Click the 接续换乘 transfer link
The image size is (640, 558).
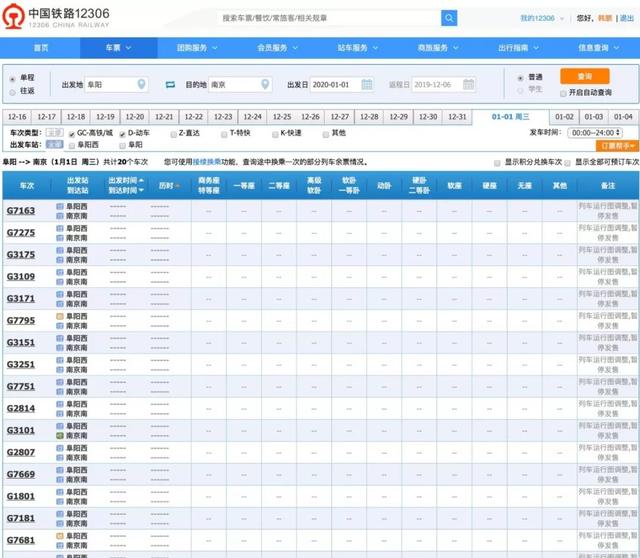207,162
